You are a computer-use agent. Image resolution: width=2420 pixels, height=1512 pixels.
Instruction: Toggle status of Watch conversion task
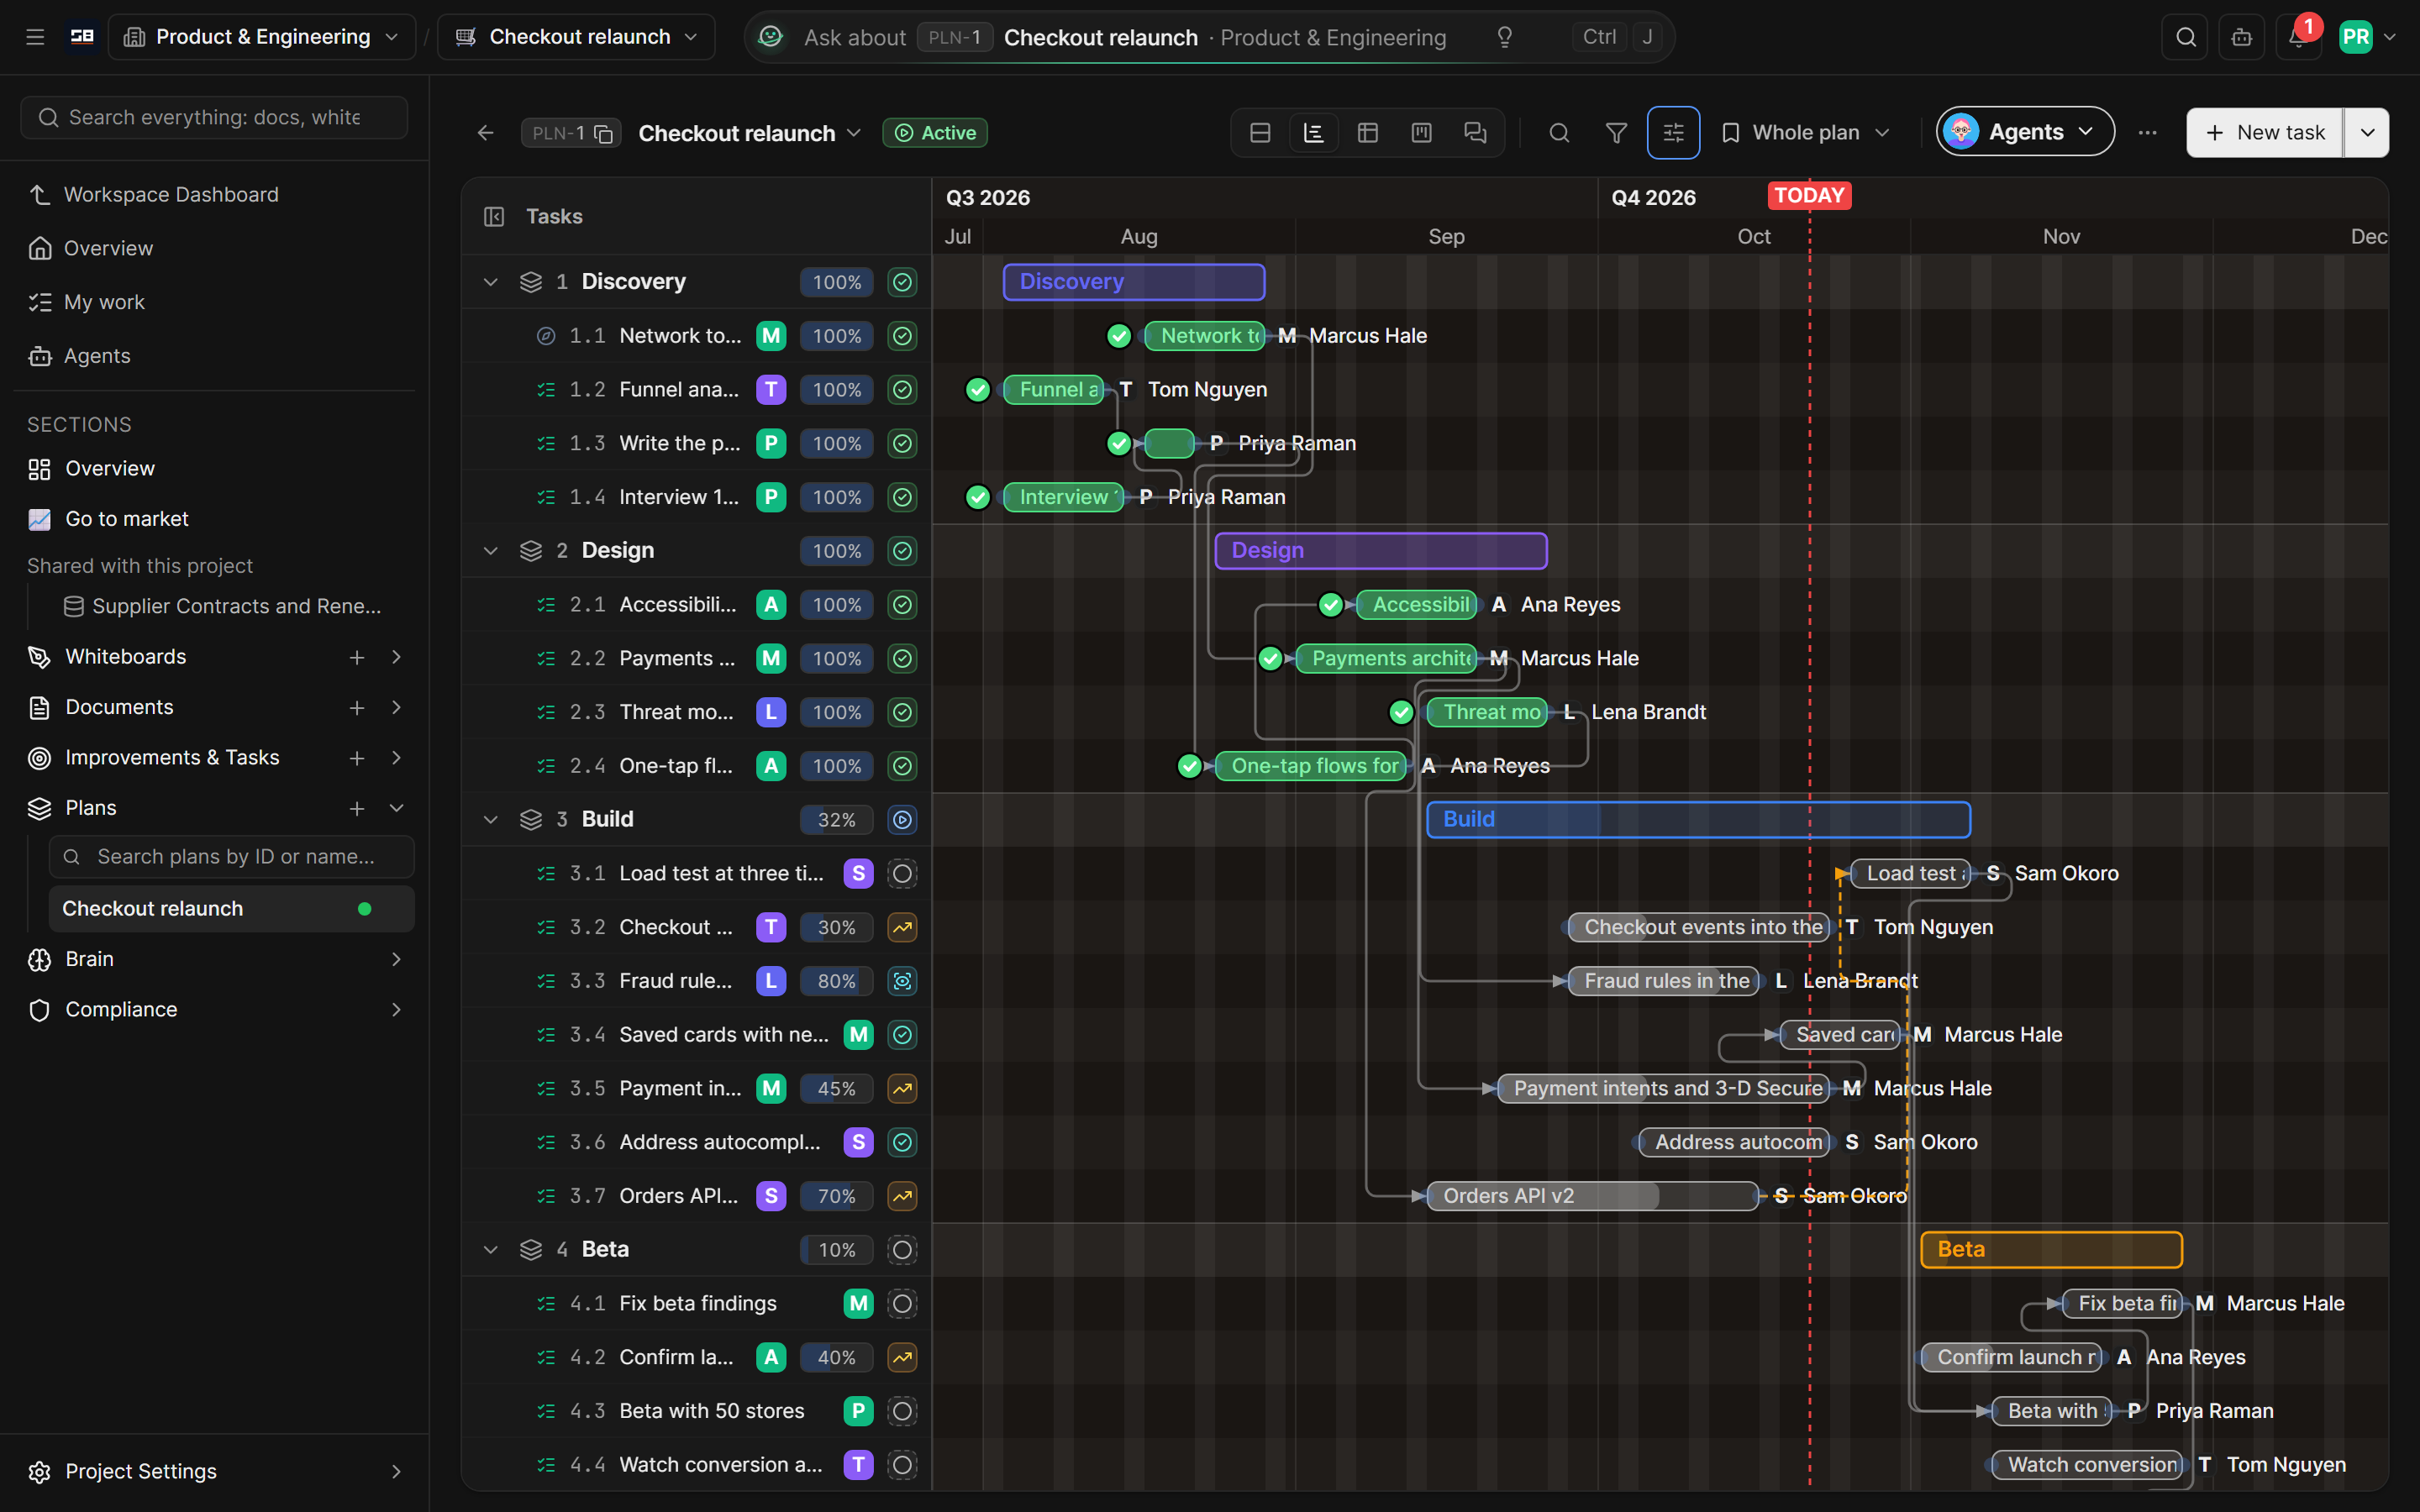point(902,1465)
